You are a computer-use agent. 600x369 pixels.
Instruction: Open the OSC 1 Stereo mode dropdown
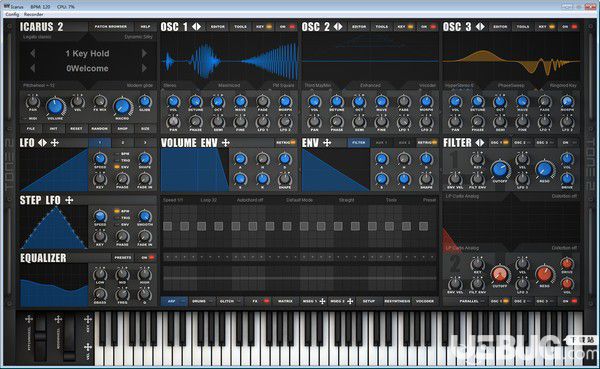[x=171, y=85]
